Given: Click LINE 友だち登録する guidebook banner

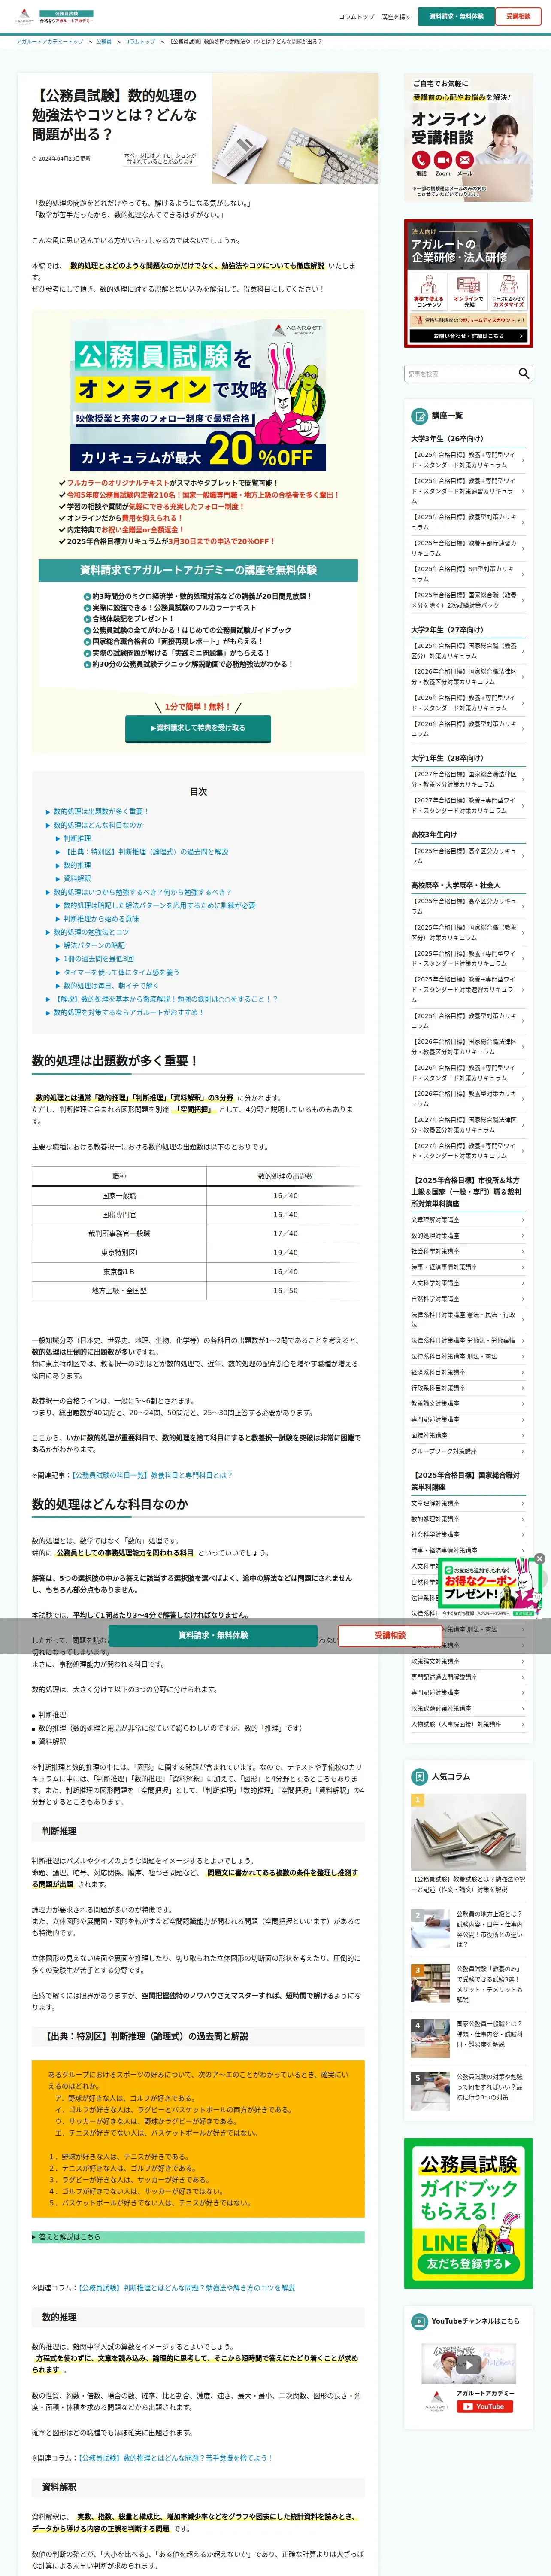Looking at the screenshot, I should (468, 2213).
